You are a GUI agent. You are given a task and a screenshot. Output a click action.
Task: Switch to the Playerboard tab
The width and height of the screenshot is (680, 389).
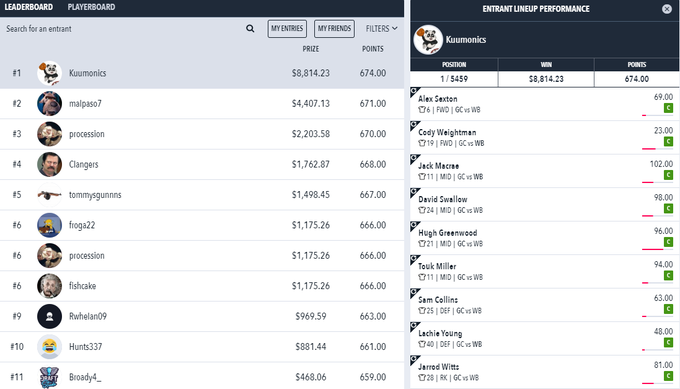(92, 7)
